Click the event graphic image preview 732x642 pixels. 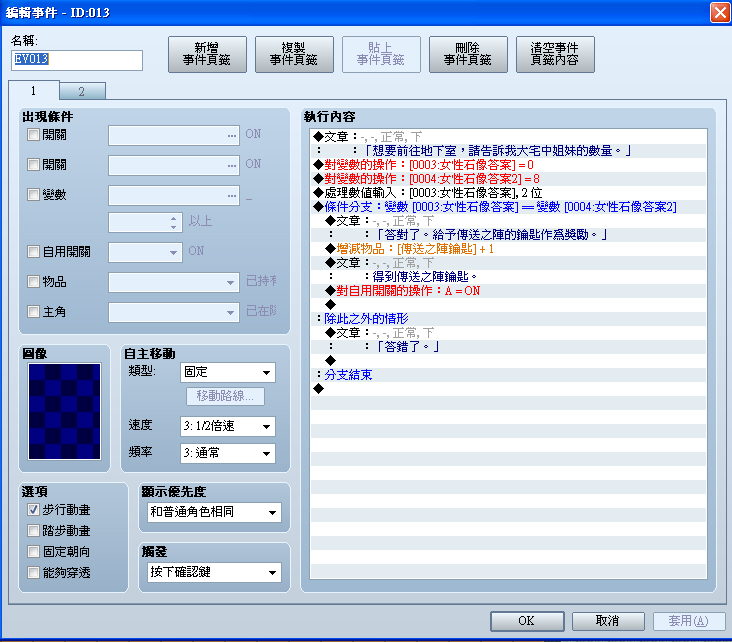(x=64, y=411)
